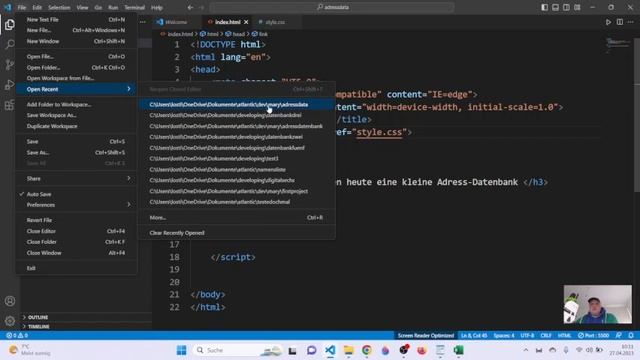
Task: Toggle the primary sidebar layout icon
Action: coord(544,7)
